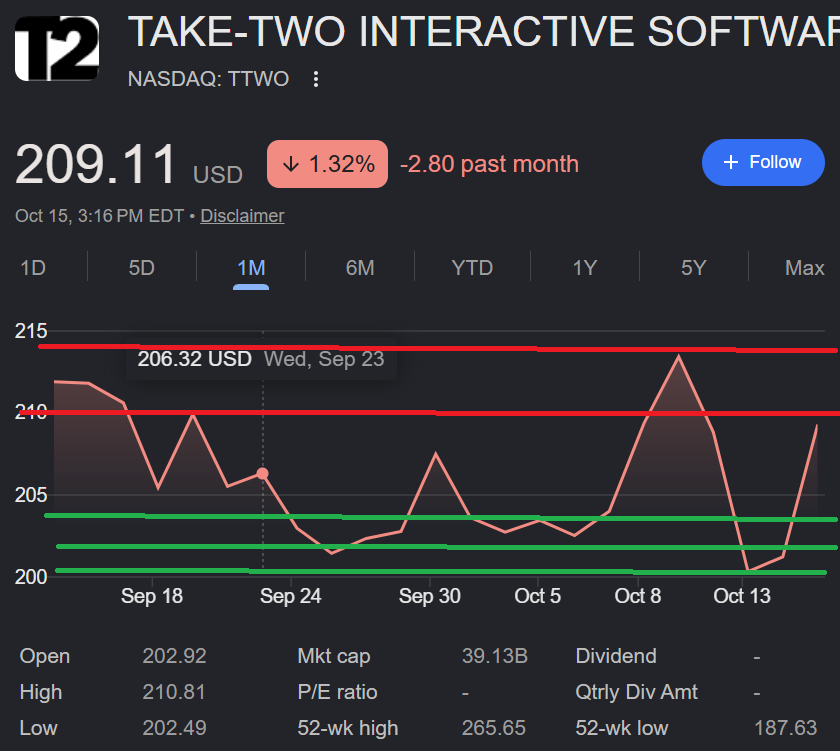Switch to the 5D chart range
Image resolution: width=840 pixels, height=751 pixels.
point(141,267)
